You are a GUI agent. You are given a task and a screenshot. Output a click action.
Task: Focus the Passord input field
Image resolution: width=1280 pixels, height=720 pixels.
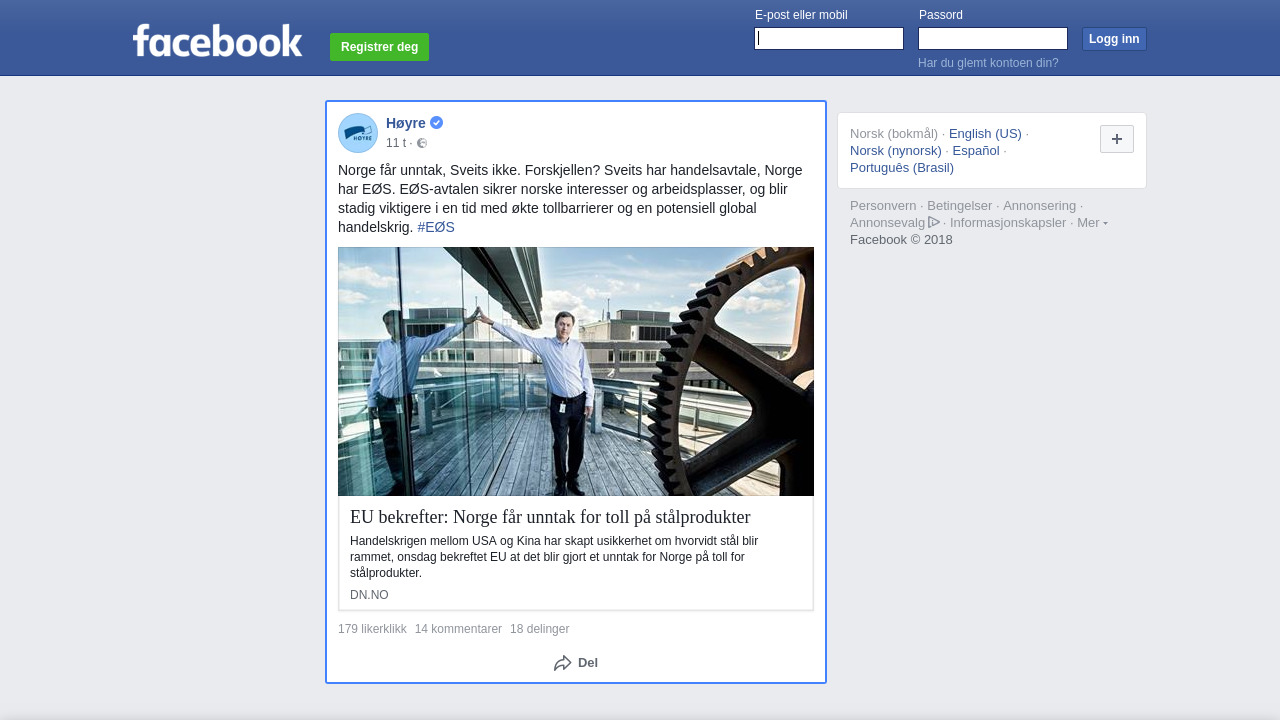(993, 39)
